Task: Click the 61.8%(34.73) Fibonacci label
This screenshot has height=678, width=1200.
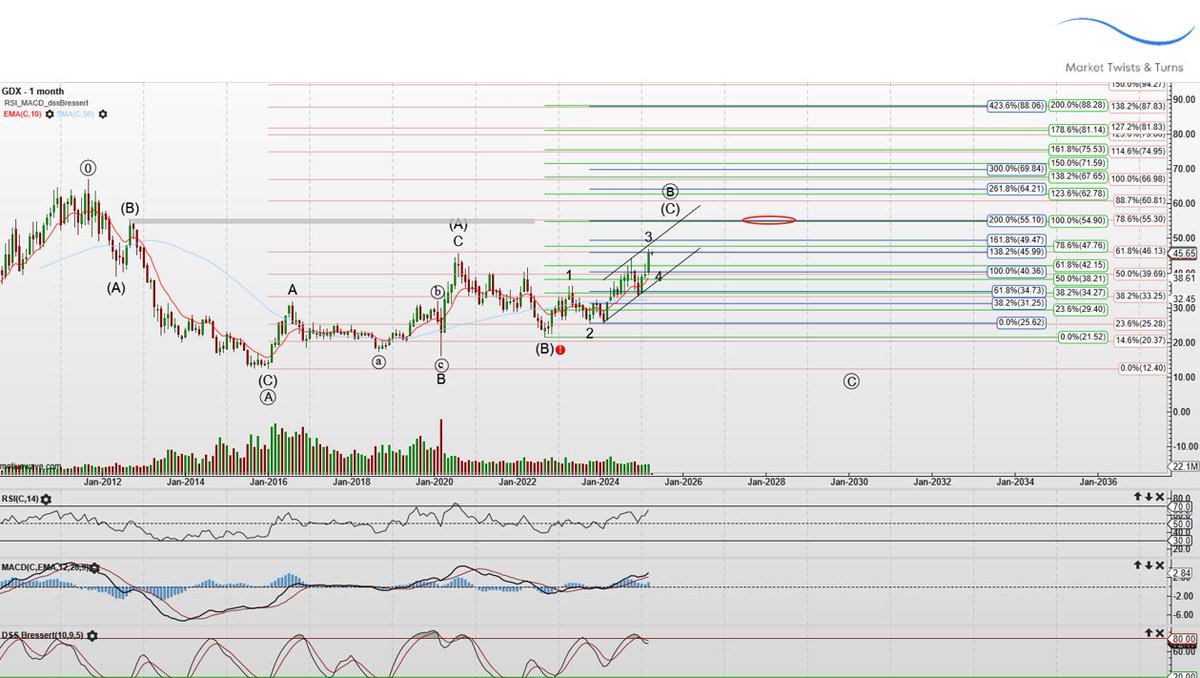Action: pyautogui.click(x=1017, y=290)
